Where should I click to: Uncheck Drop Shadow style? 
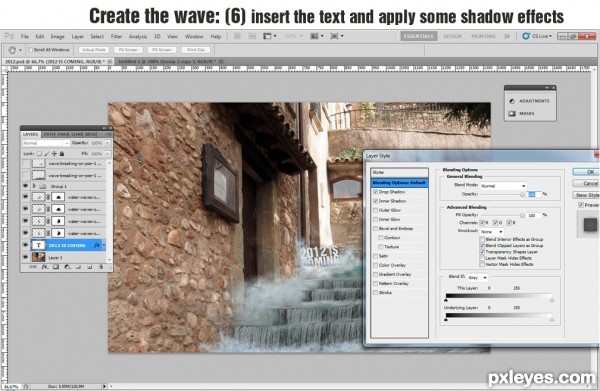[375, 192]
